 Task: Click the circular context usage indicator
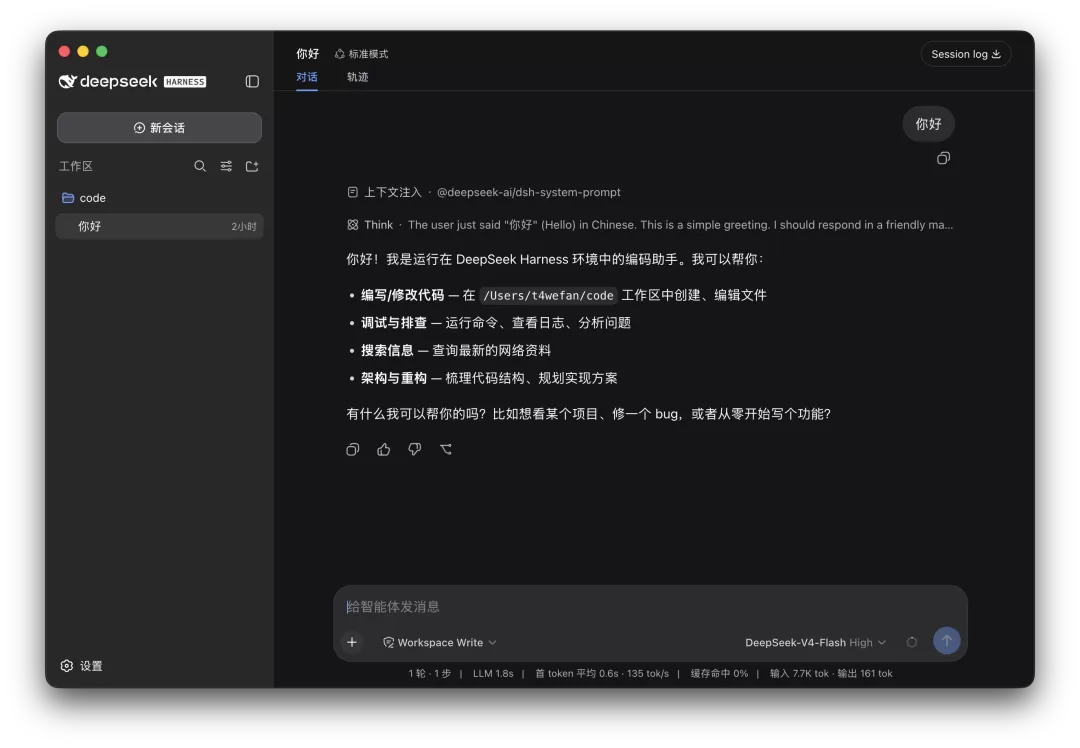pyautogui.click(x=912, y=642)
